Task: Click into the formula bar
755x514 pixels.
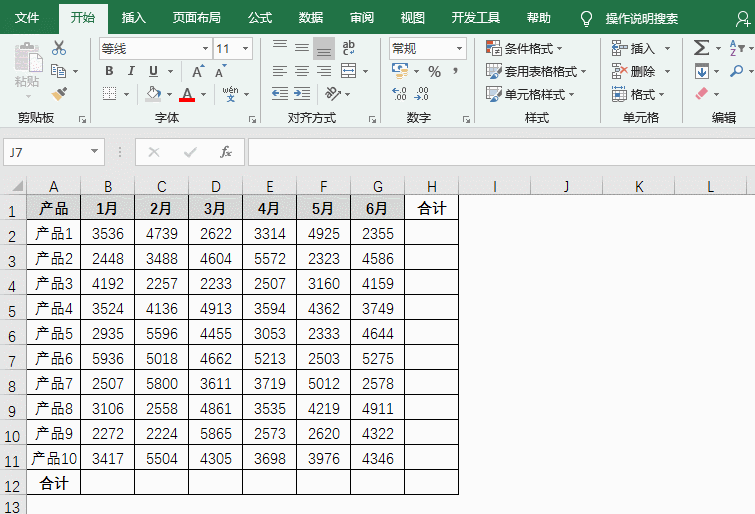Action: tap(501, 152)
